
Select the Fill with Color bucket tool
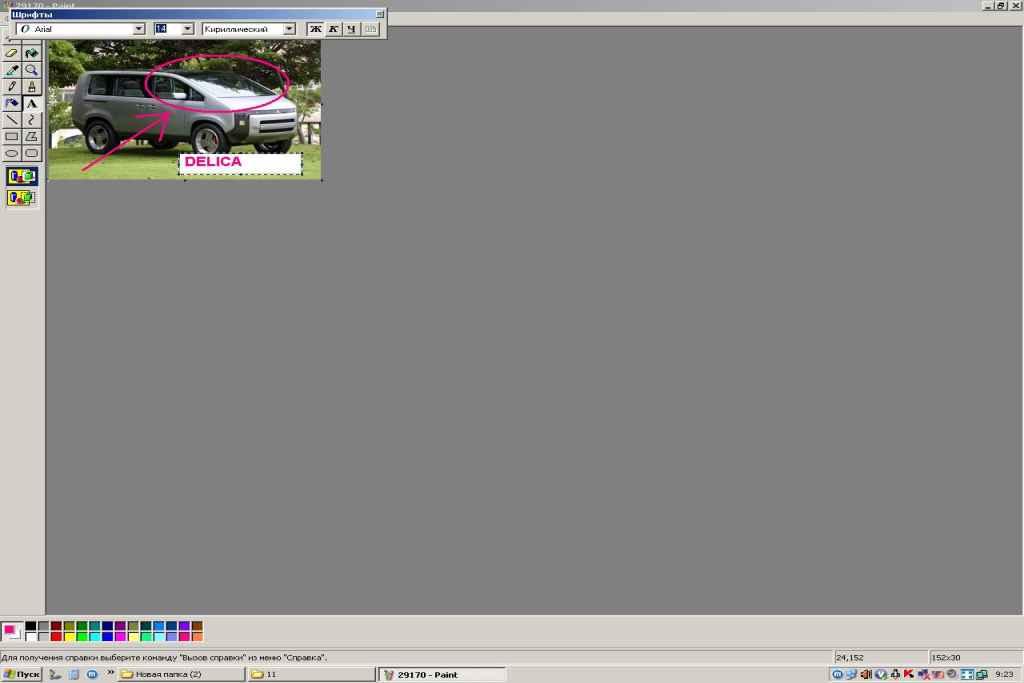coord(32,54)
